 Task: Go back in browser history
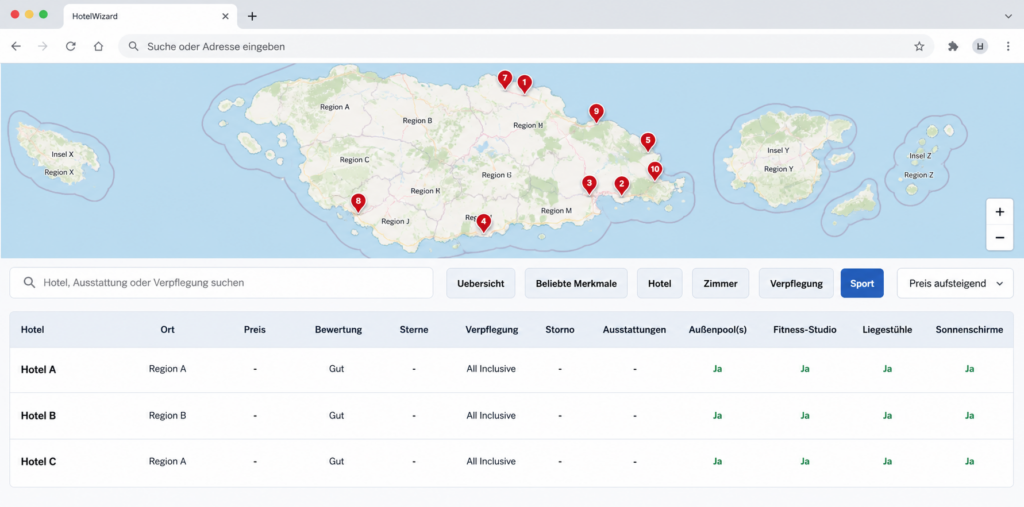coord(16,46)
